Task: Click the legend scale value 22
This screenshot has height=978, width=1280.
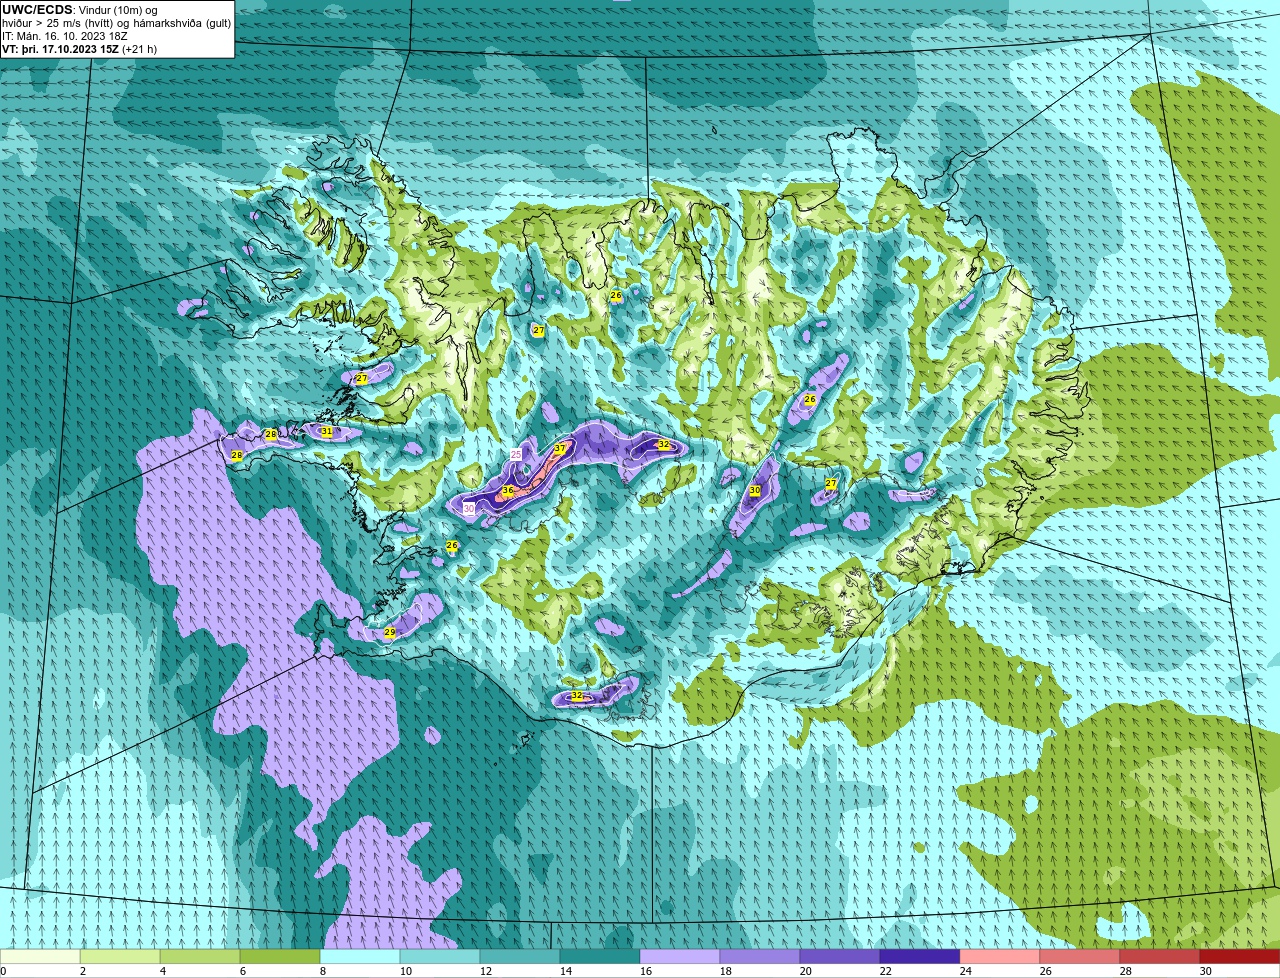Action: coord(885,971)
